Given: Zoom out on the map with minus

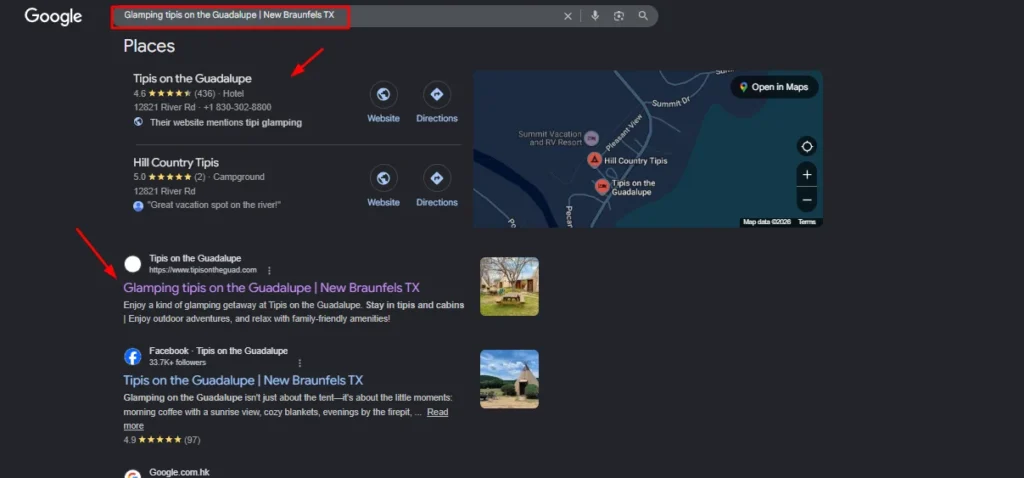Looking at the screenshot, I should [807, 200].
